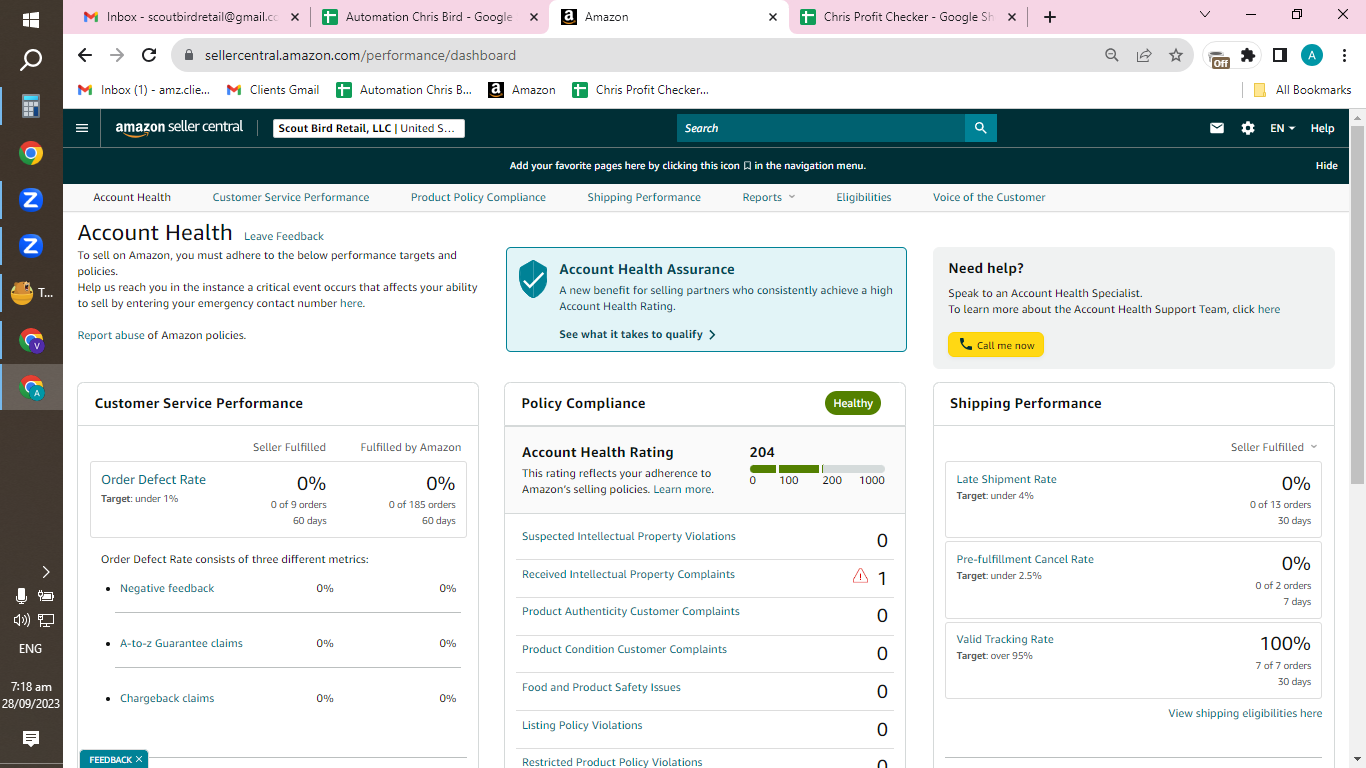This screenshot has width=1366, height=768.
Task: Click the taskbar microphone icon
Action: [x=21, y=596]
